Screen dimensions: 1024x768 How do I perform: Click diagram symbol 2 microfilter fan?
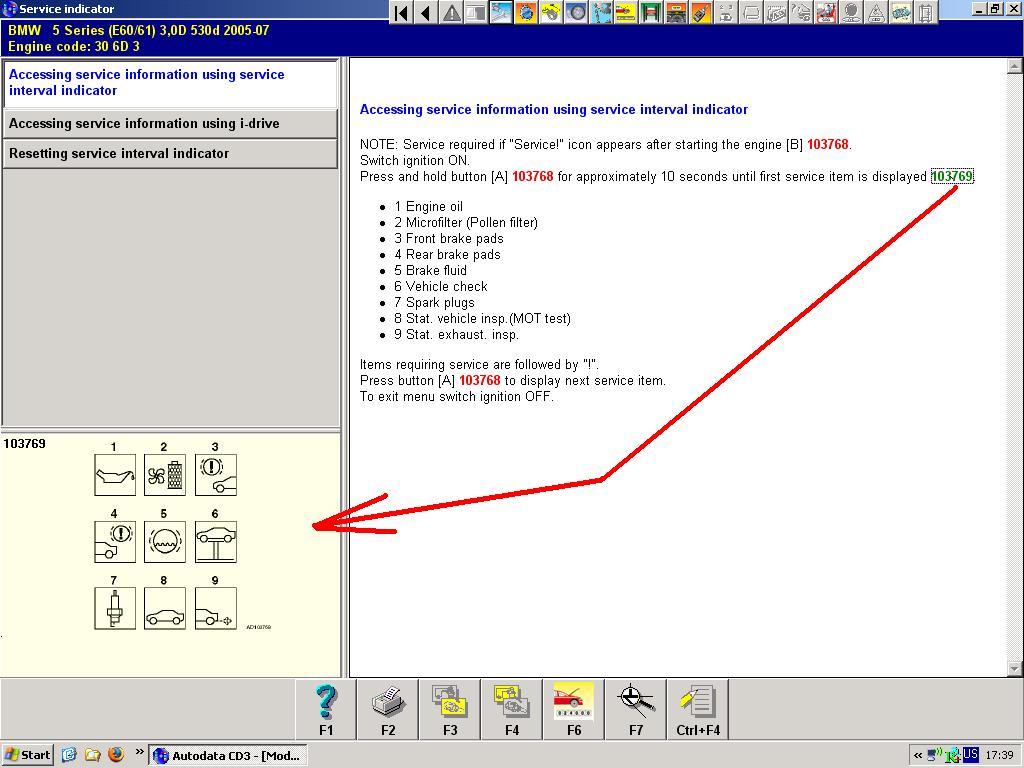click(165, 475)
